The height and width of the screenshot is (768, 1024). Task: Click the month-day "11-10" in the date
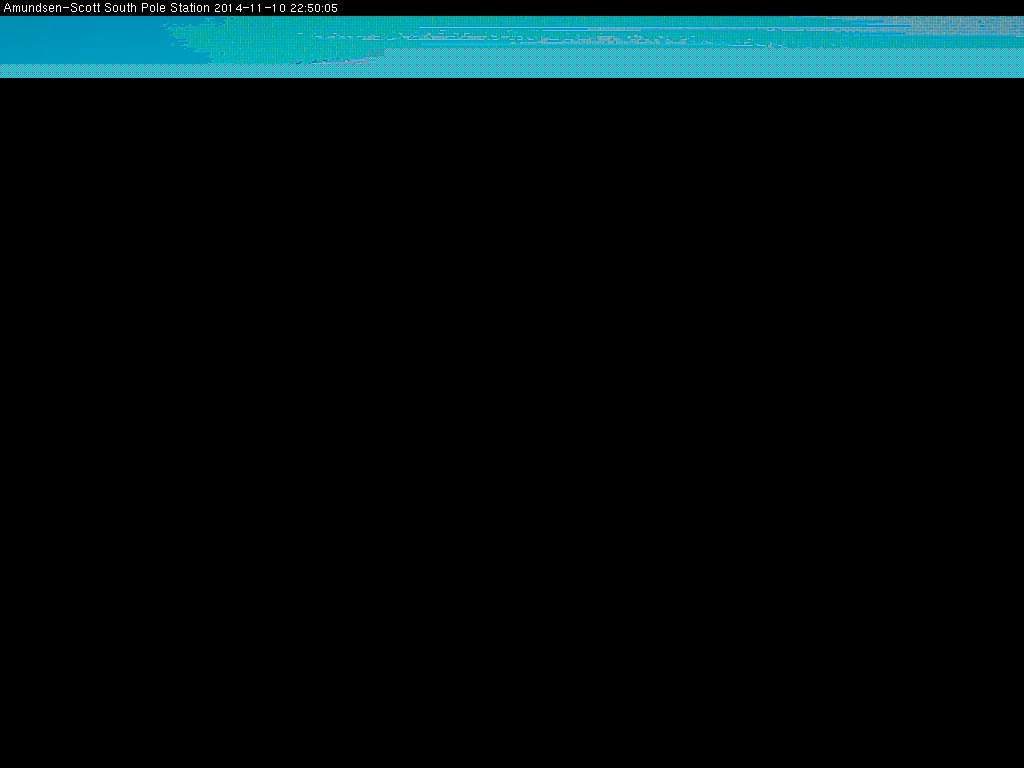[266, 8]
